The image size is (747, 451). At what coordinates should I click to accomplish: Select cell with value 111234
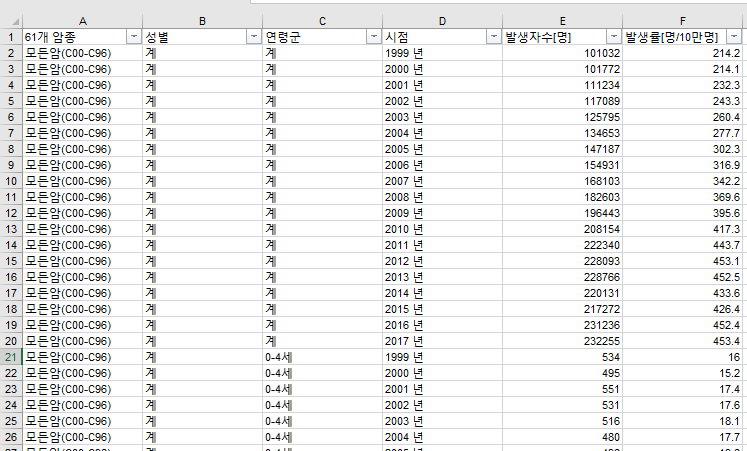pyautogui.click(x=563, y=85)
